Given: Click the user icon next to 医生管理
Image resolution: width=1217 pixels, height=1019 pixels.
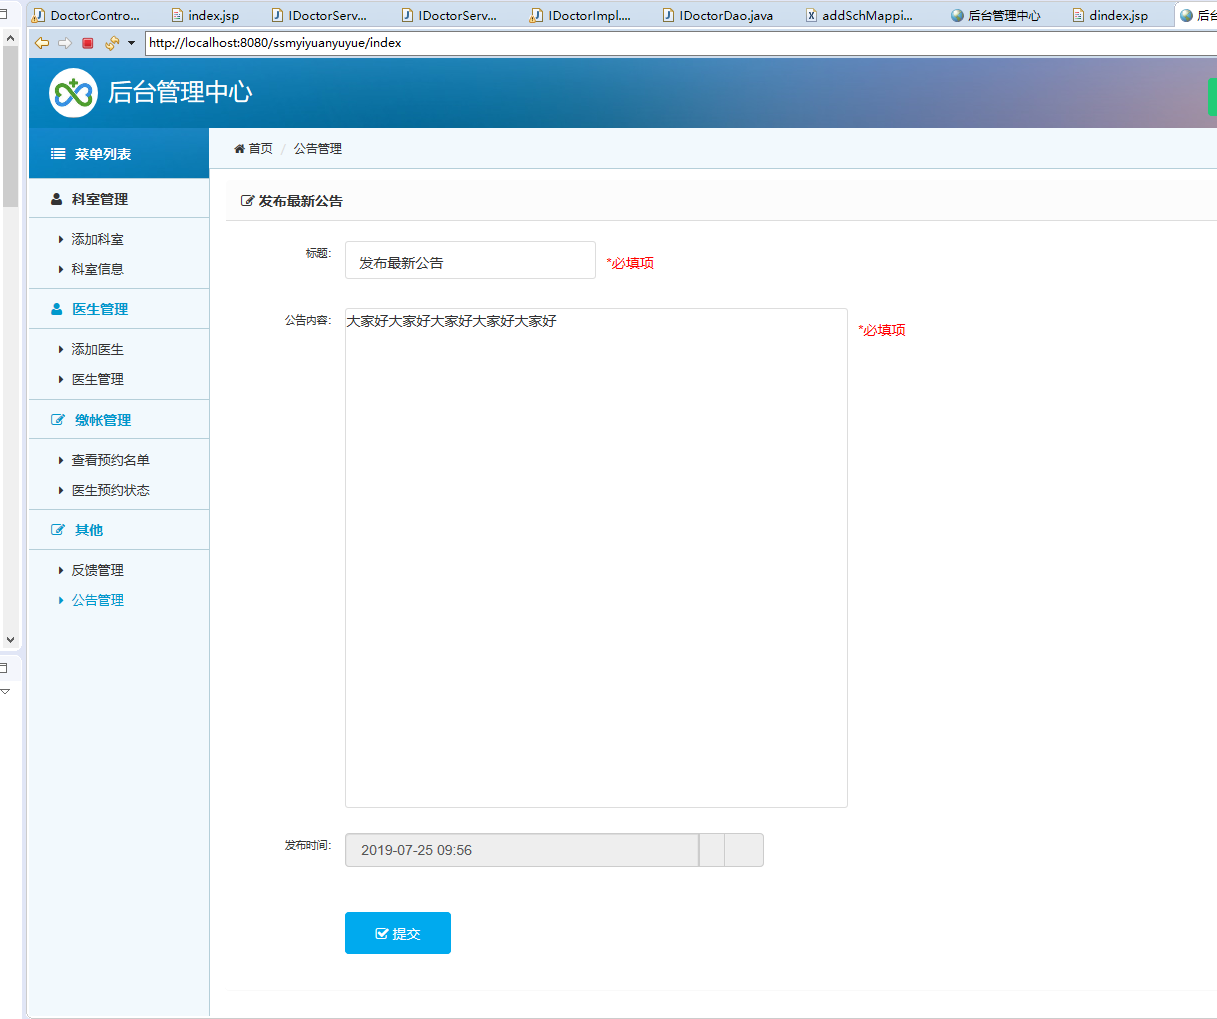Looking at the screenshot, I should pos(55,309).
